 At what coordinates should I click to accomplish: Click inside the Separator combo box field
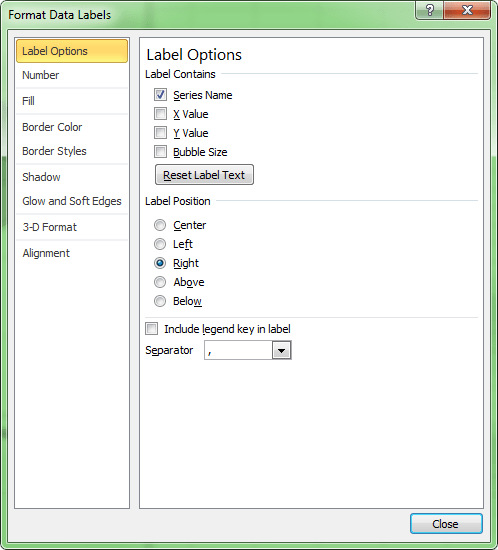(x=238, y=350)
